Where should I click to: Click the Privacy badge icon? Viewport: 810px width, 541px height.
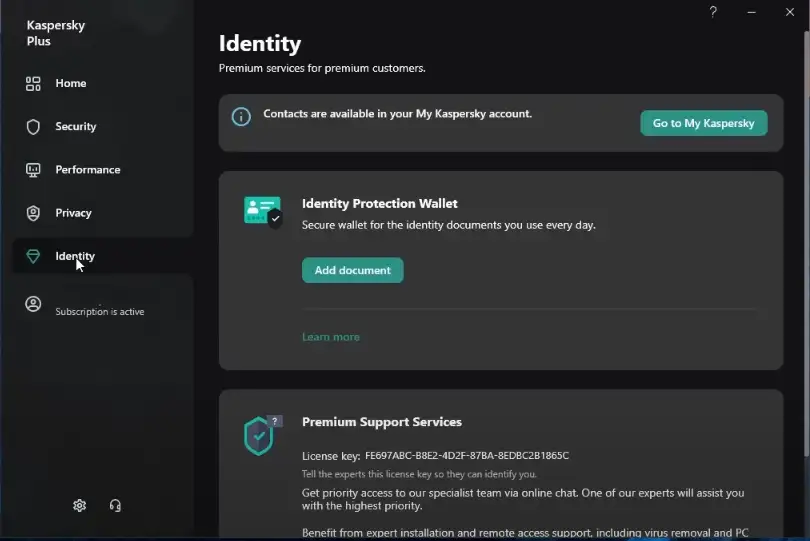[33, 213]
